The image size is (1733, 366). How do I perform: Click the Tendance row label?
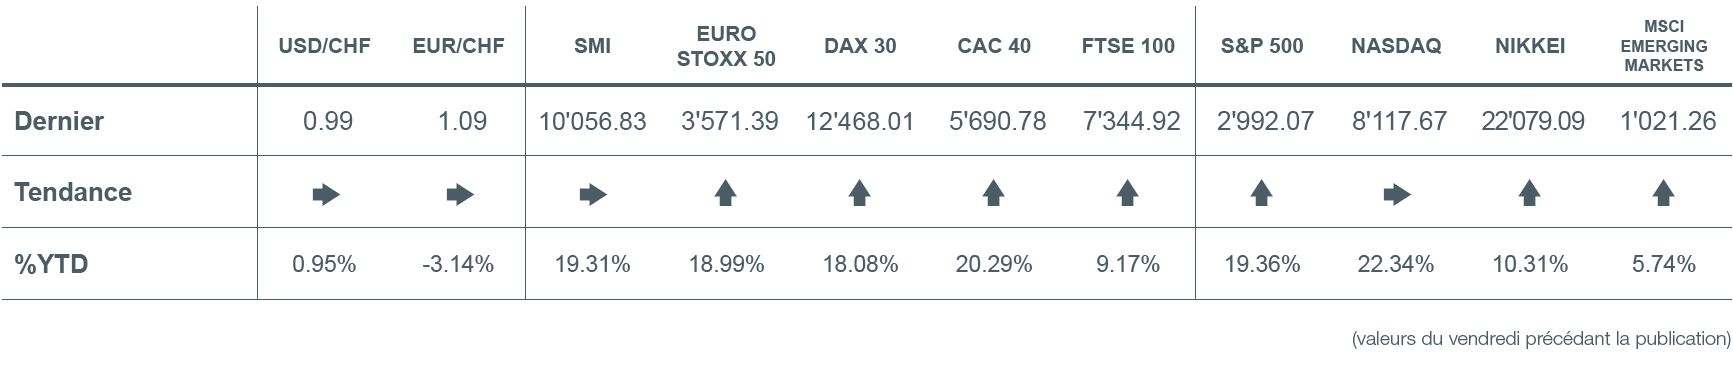73,192
